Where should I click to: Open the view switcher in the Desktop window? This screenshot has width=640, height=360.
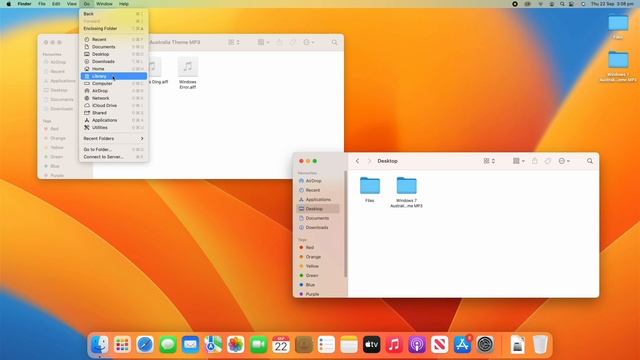pyautogui.click(x=489, y=161)
